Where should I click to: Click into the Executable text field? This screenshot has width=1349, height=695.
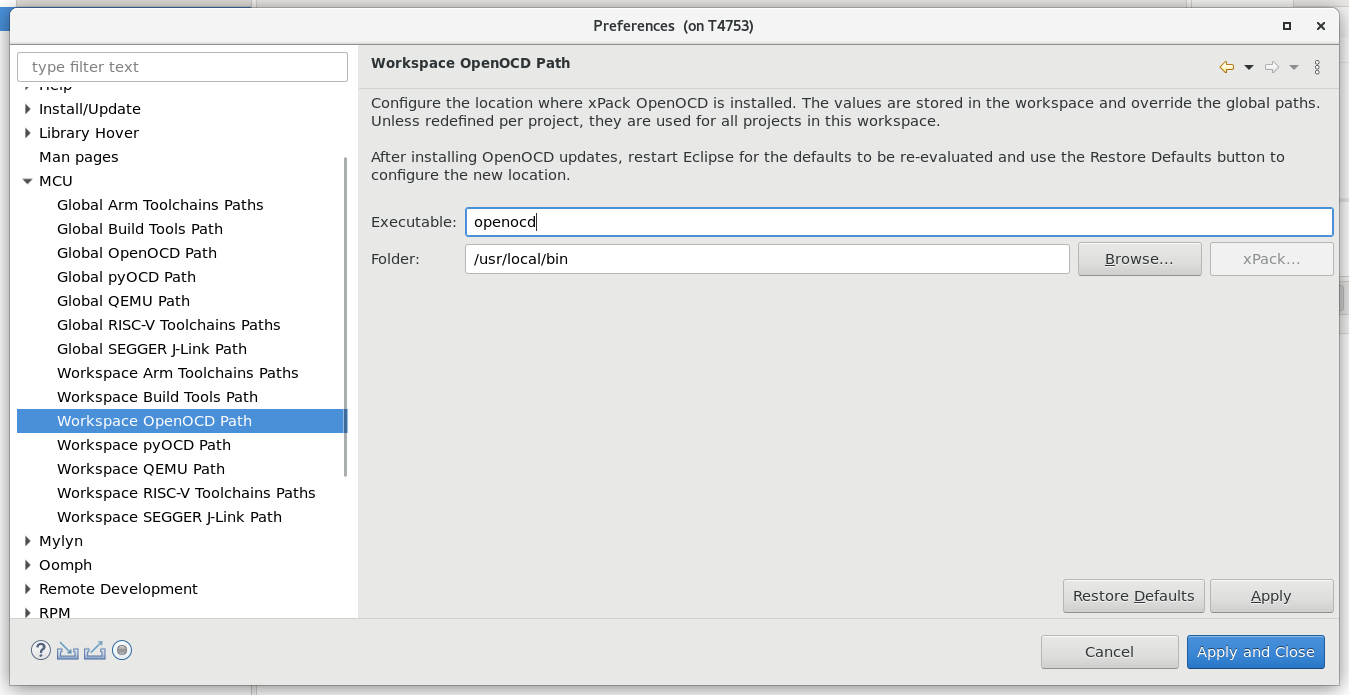(899, 222)
